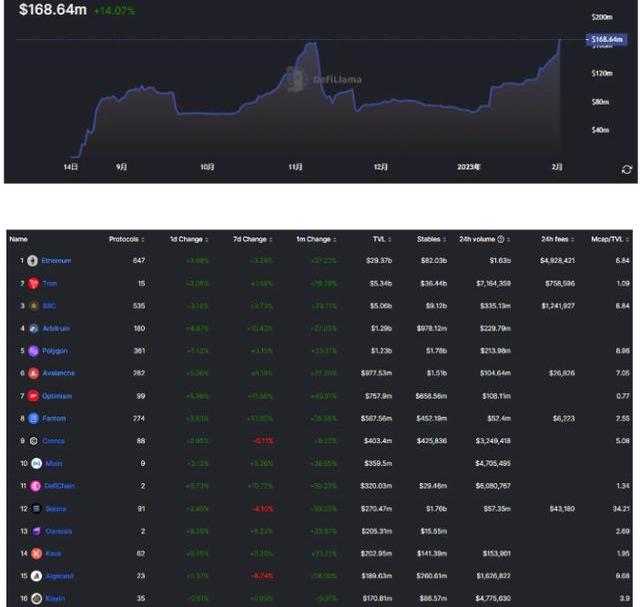Click the Ethereum chain logo icon
Viewport: 640px width, 607px height.
[33, 260]
